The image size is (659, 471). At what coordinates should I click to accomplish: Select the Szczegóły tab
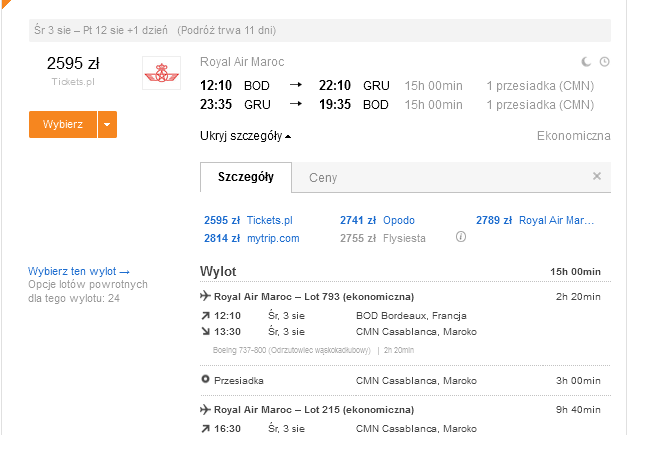click(x=246, y=177)
